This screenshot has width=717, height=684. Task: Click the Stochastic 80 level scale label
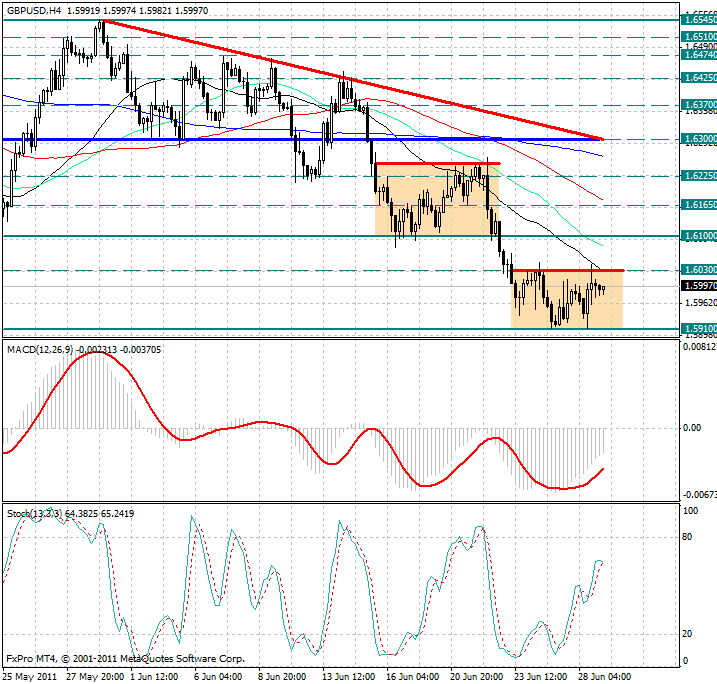coord(686,536)
